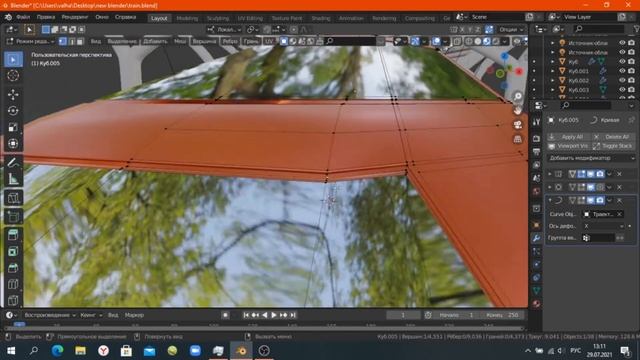This screenshot has height=360, width=640.
Task: Open the Render properties tab
Action: click(x=537, y=139)
